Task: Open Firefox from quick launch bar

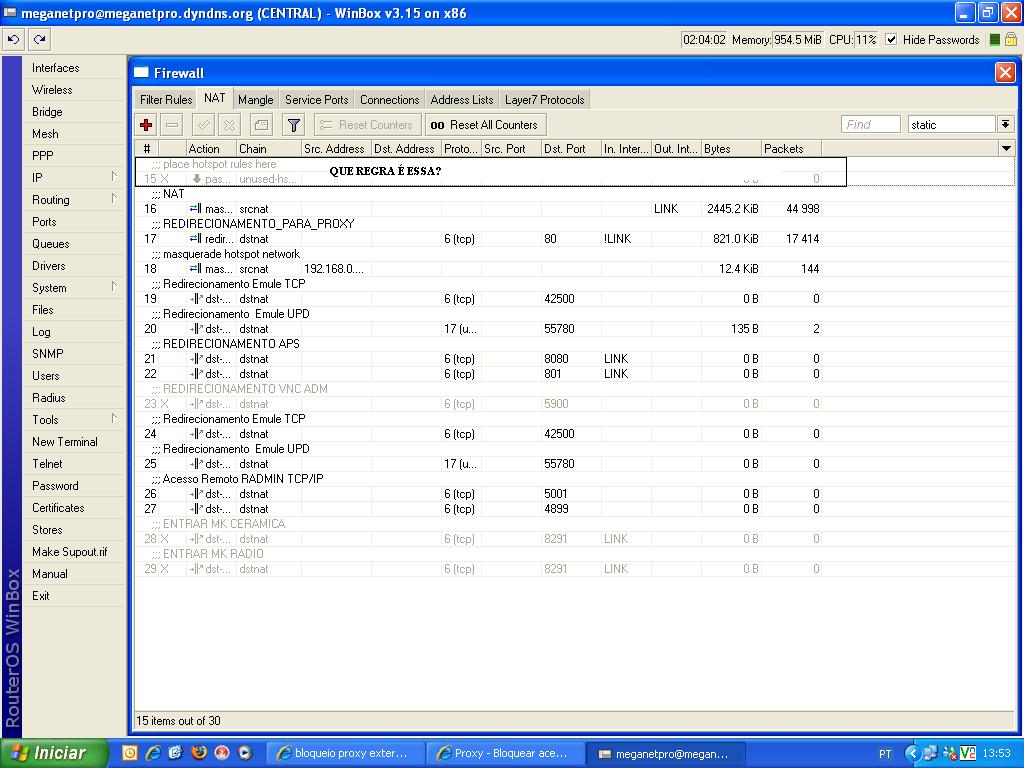Action: pyautogui.click(x=199, y=753)
